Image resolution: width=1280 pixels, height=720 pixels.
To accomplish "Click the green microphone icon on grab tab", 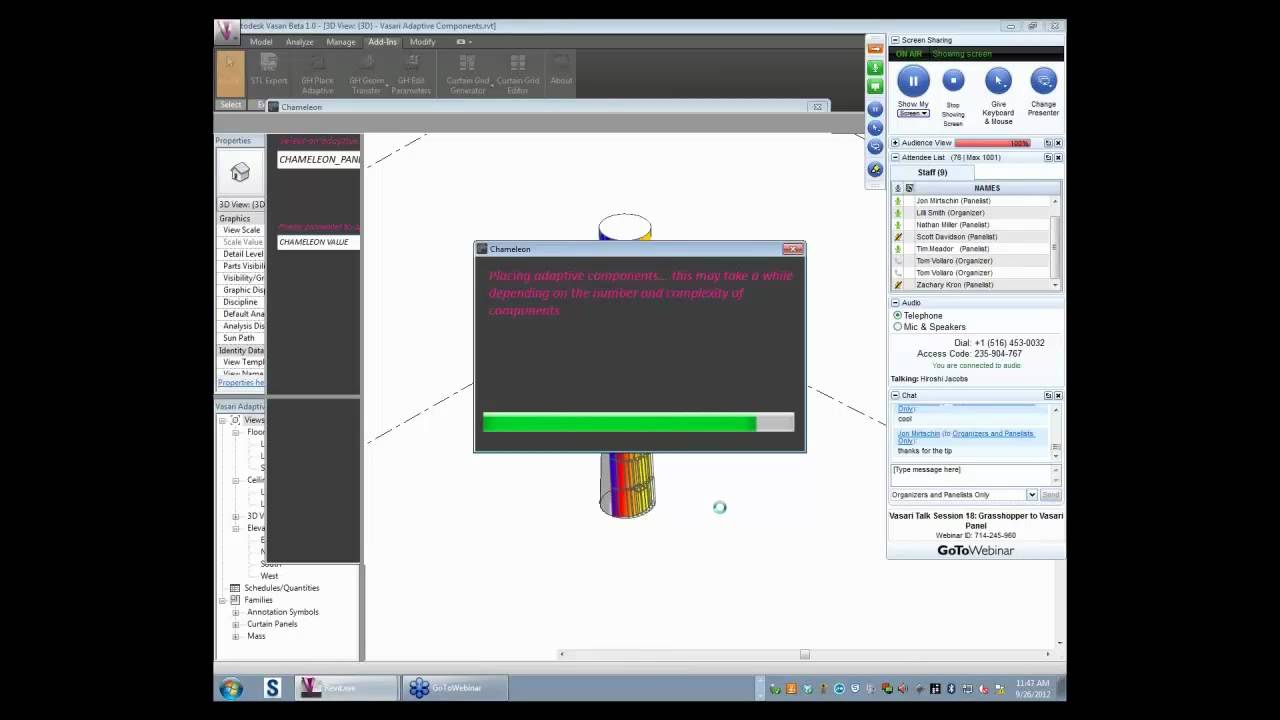I will click(875, 68).
